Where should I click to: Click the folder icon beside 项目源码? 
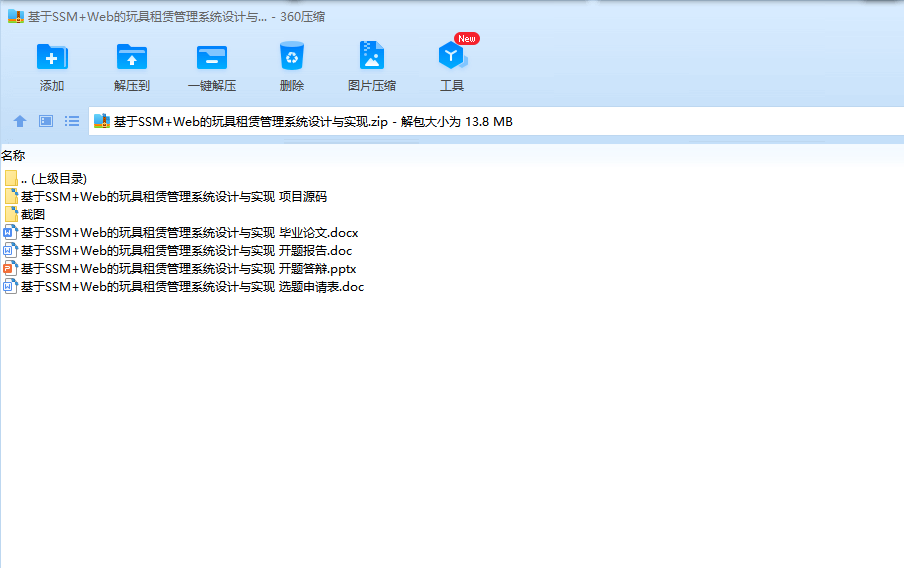[x=11, y=197]
